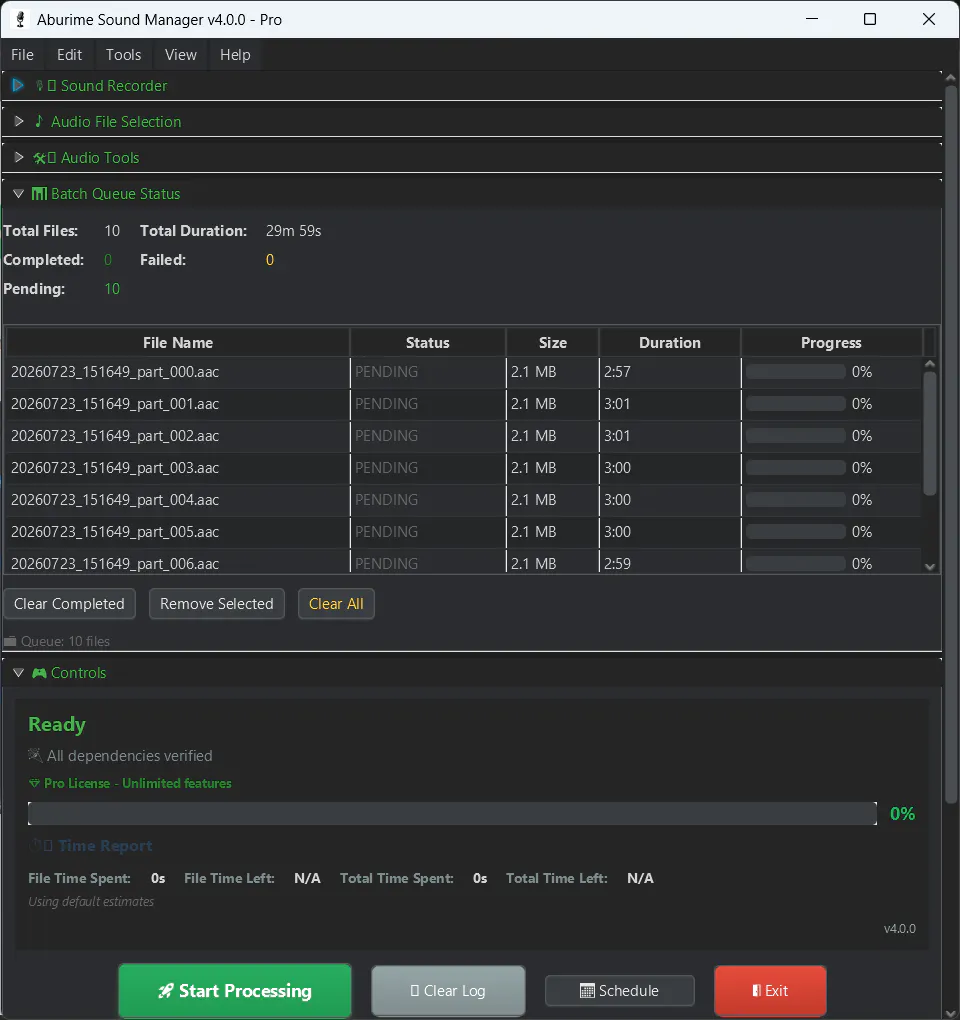Click the main window vertical scrollbar thumb

coord(952,444)
